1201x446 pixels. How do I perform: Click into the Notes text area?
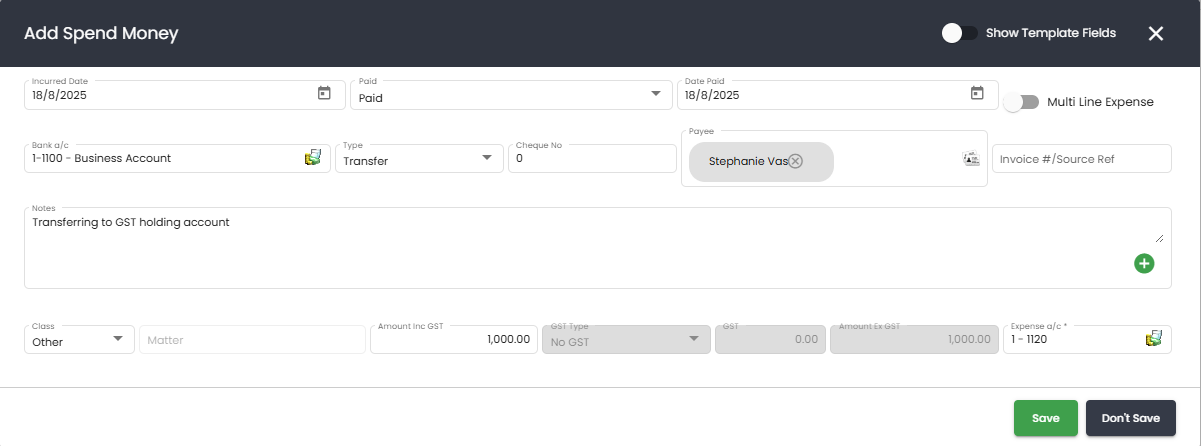598,248
